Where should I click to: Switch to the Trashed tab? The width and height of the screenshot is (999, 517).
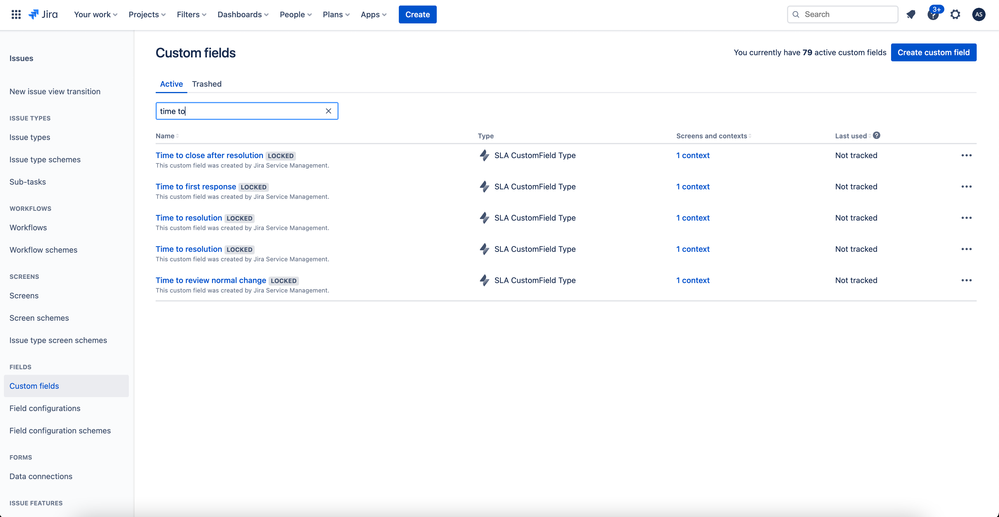coord(207,84)
